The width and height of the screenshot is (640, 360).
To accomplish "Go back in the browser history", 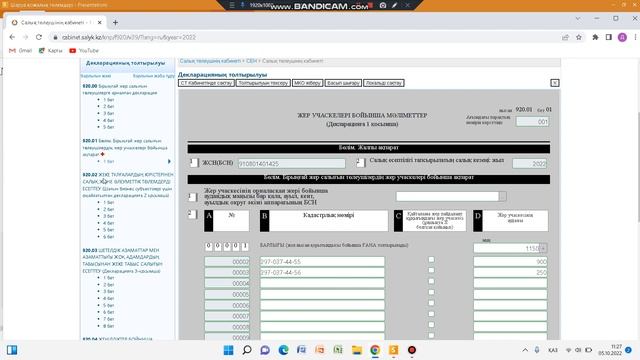I will coord(12,37).
